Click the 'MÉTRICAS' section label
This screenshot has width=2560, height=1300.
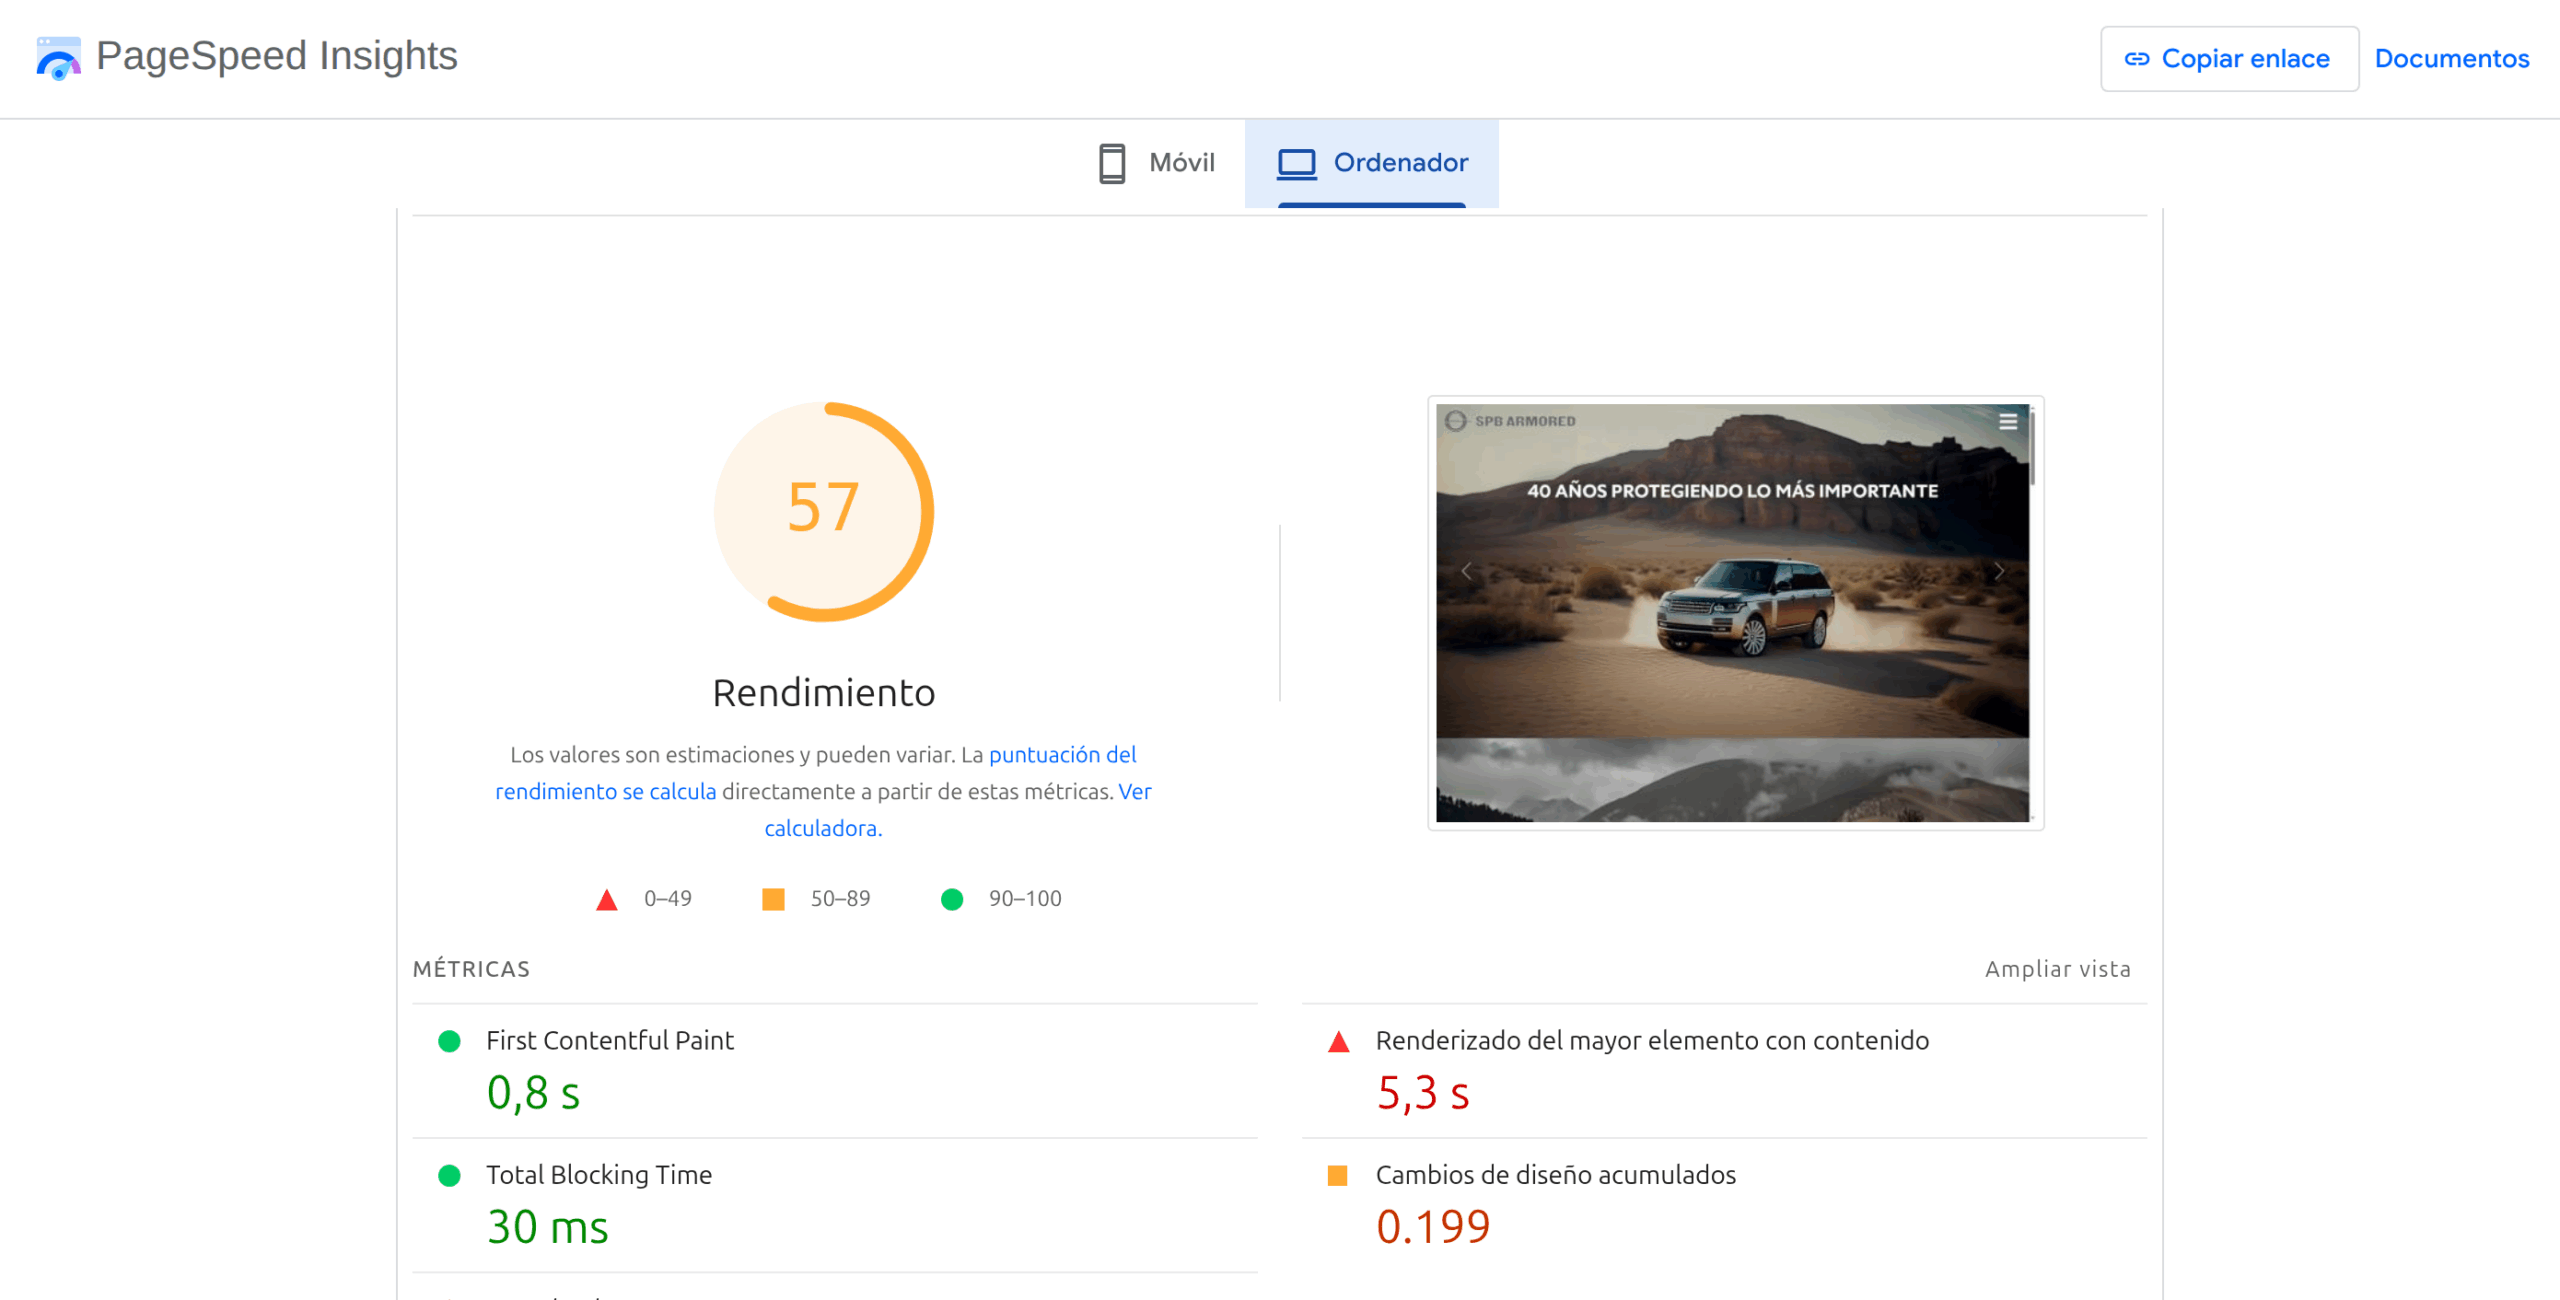click(x=471, y=969)
